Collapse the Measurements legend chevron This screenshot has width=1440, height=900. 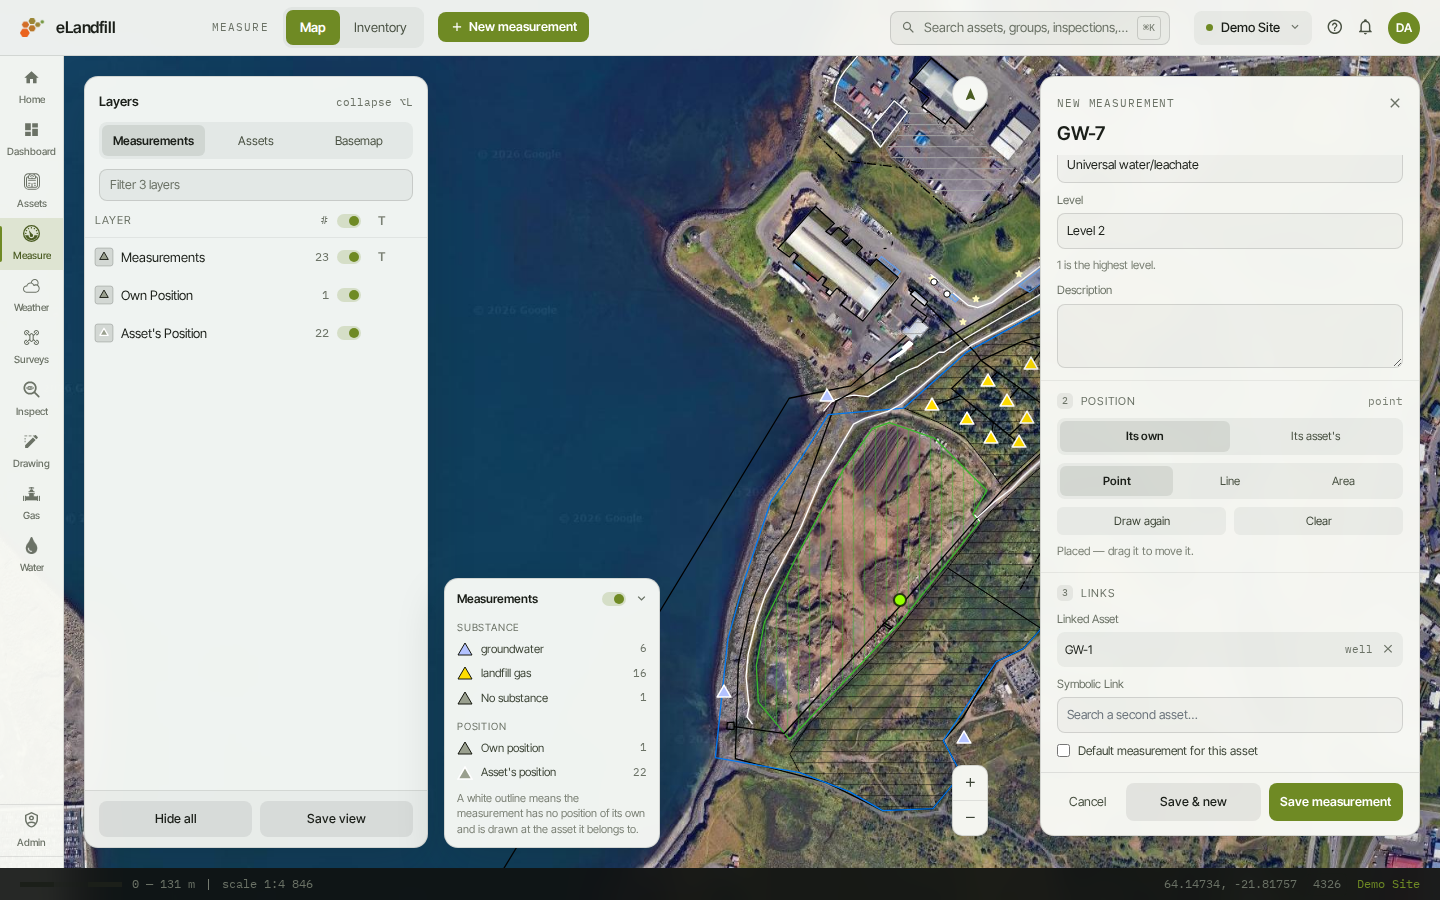641,599
